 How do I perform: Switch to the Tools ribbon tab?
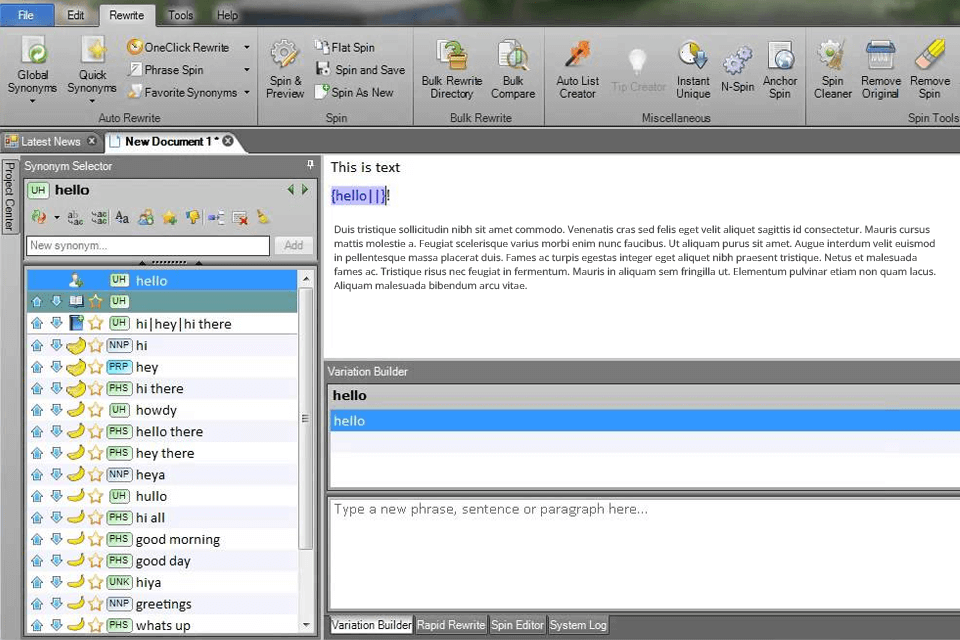point(181,15)
